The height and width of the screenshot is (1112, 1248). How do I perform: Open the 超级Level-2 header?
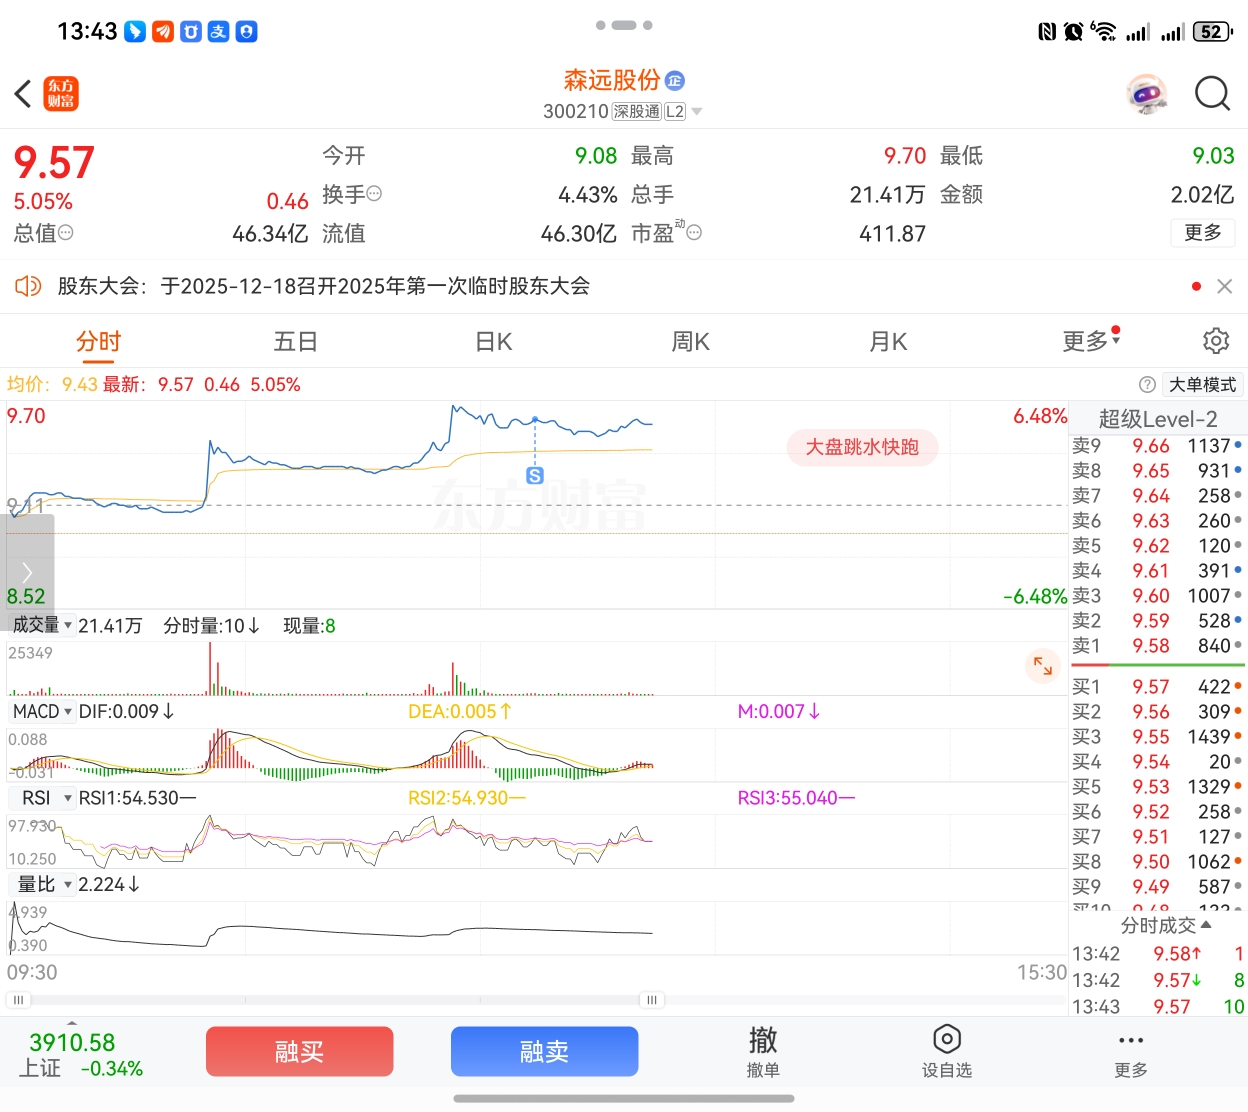coord(1158,419)
